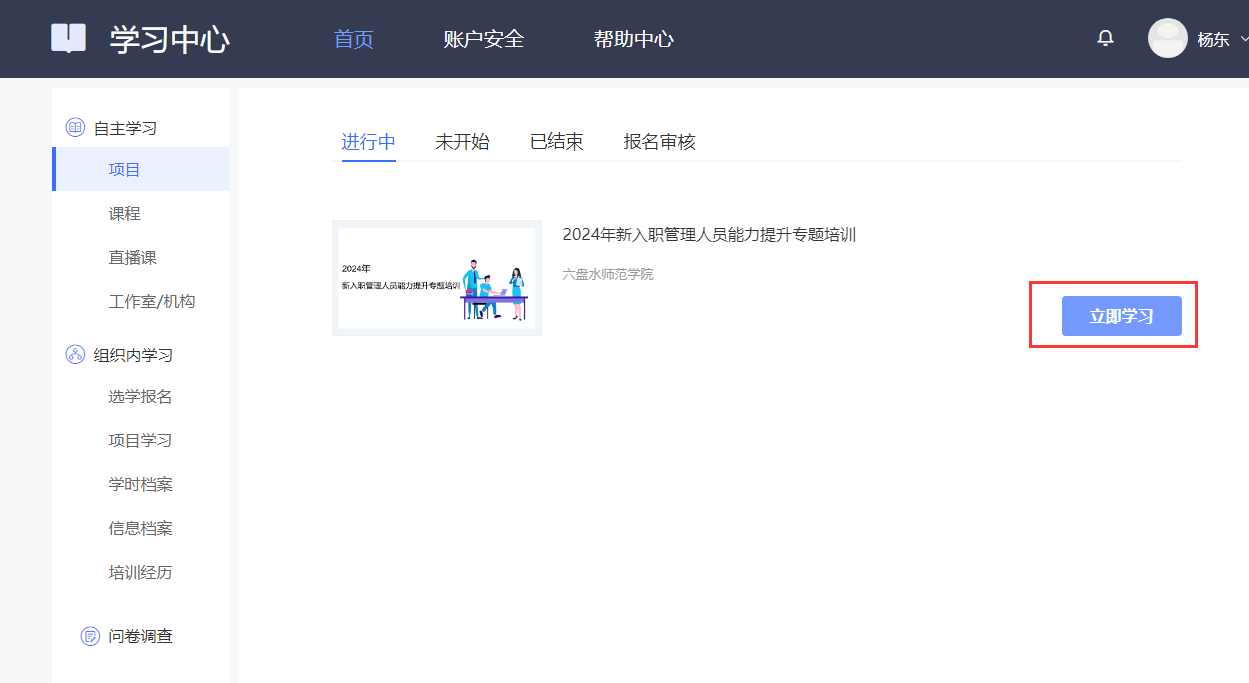Screen dimensions: 1249x683
Task: Click the training project thumbnail image
Action: 437,278
